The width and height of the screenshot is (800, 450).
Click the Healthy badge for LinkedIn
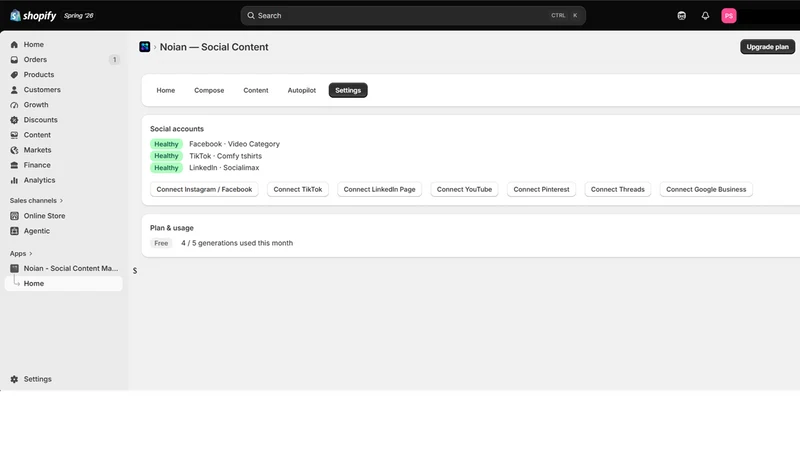(166, 168)
